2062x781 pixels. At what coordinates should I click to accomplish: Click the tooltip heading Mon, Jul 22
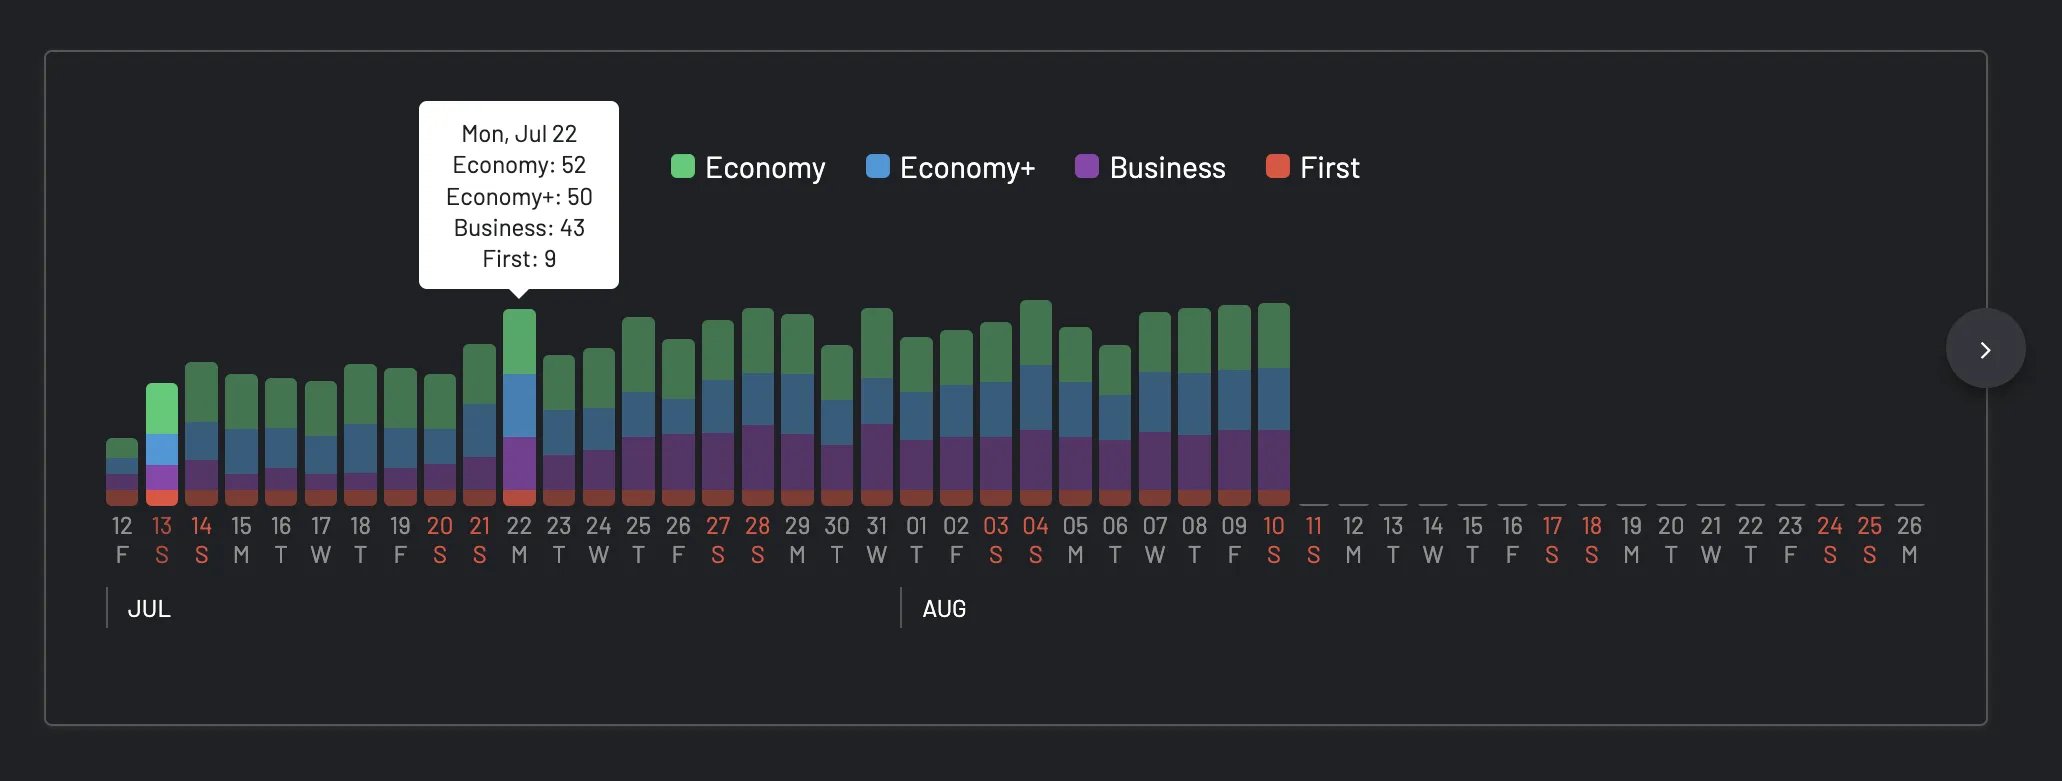coord(519,133)
